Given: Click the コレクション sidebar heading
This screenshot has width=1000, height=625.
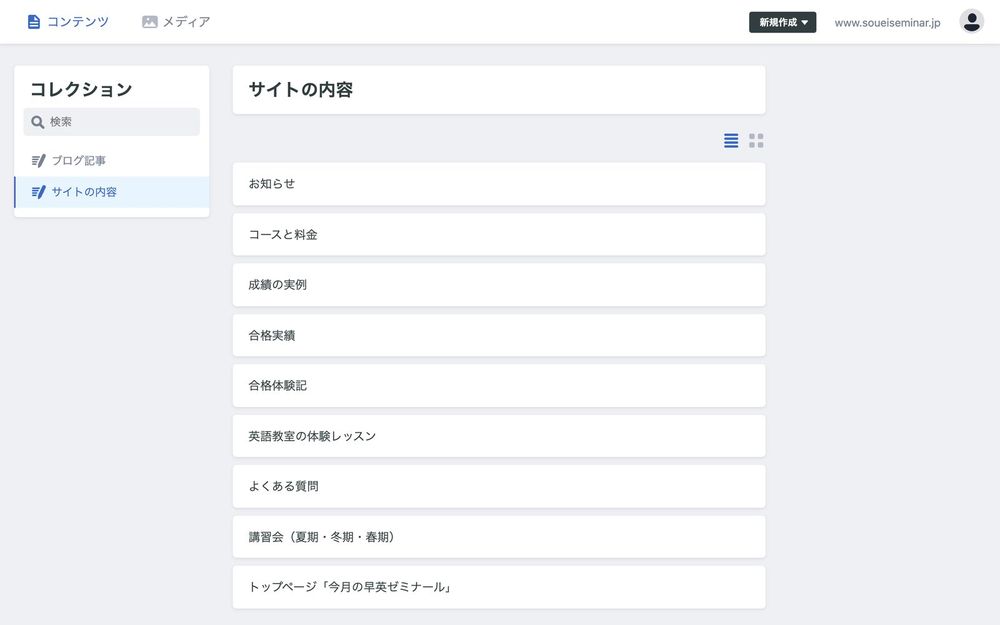Looking at the screenshot, I should [81, 89].
